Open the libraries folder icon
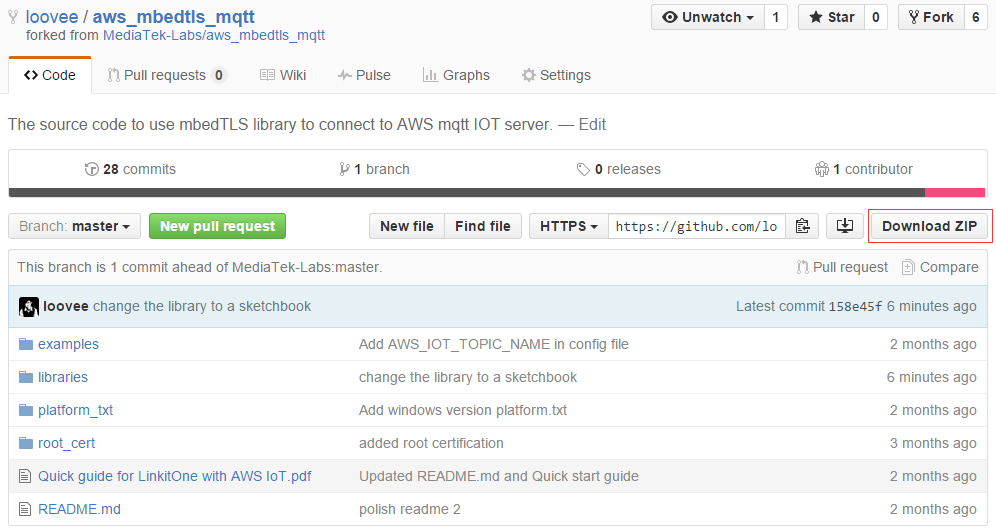 [25, 377]
